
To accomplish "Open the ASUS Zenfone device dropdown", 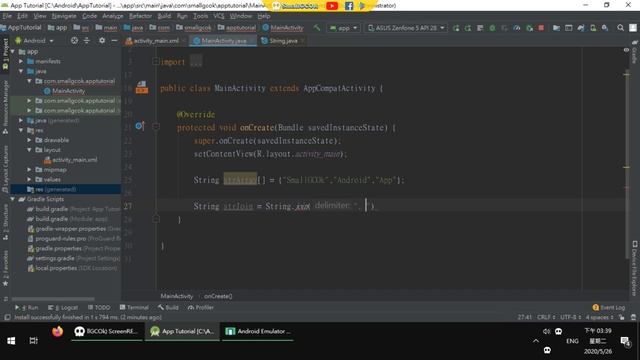I will click(406, 28).
